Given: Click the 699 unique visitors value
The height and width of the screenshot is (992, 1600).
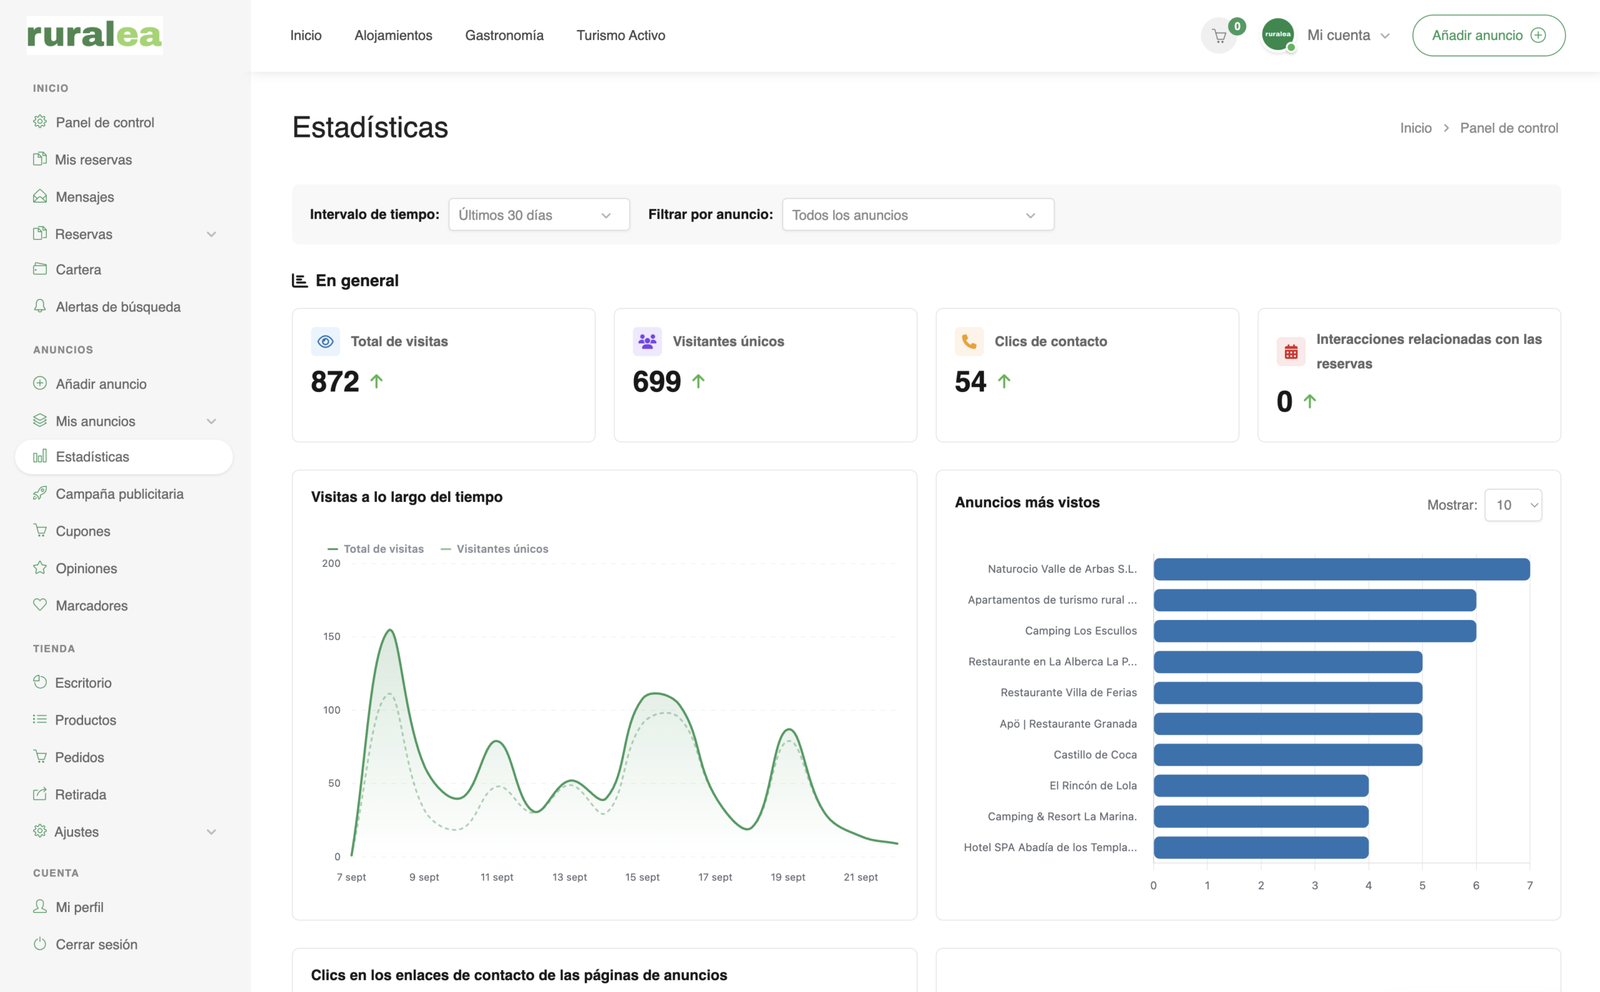Looking at the screenshot, I should [x=657, y=381].
